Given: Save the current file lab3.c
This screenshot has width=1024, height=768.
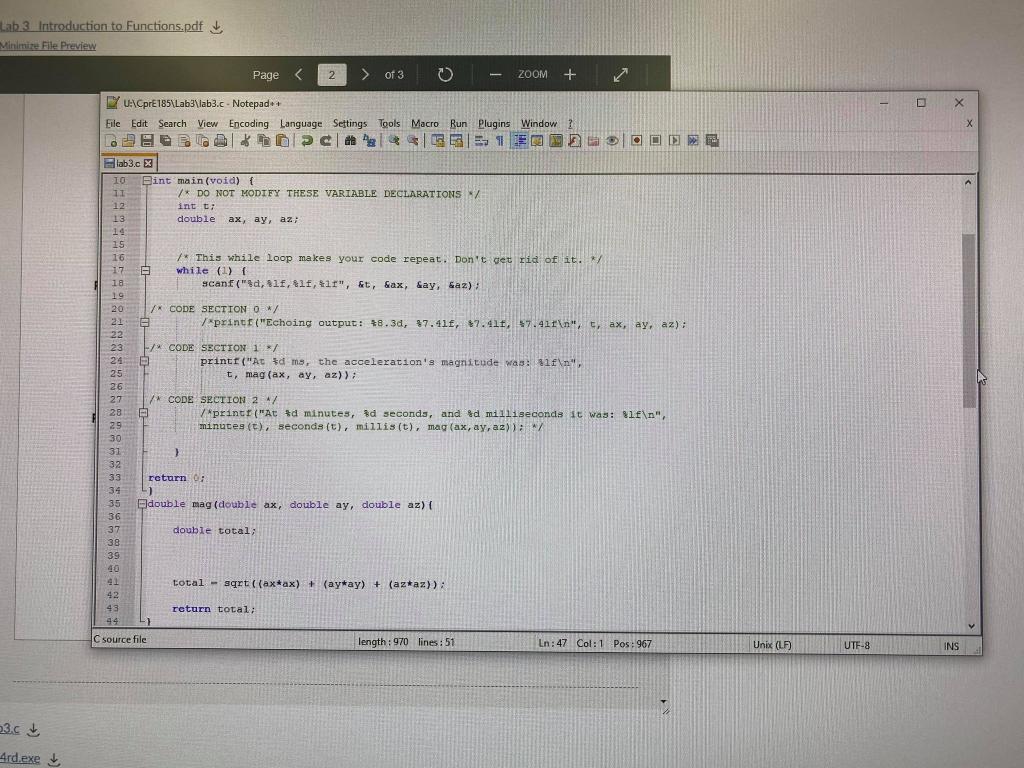Looking at the screenshot, I should click(x=147, y=140).
